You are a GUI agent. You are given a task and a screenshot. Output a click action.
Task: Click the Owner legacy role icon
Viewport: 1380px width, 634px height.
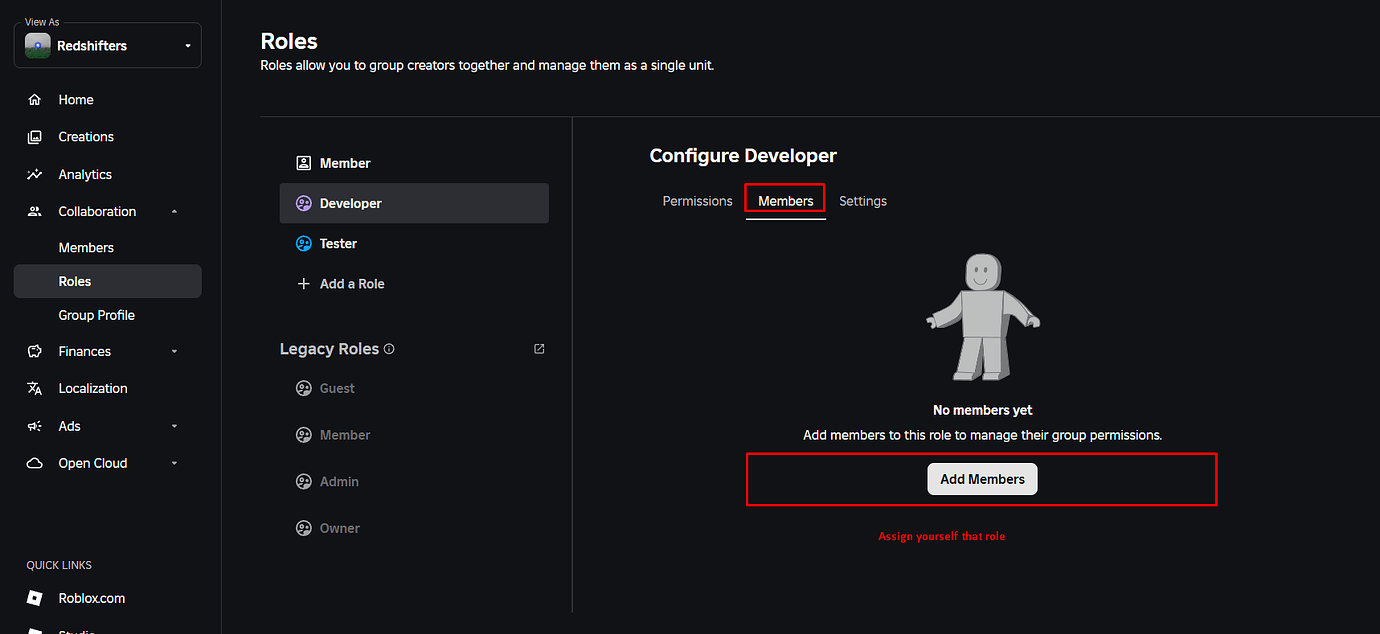(x=304, y=528)
